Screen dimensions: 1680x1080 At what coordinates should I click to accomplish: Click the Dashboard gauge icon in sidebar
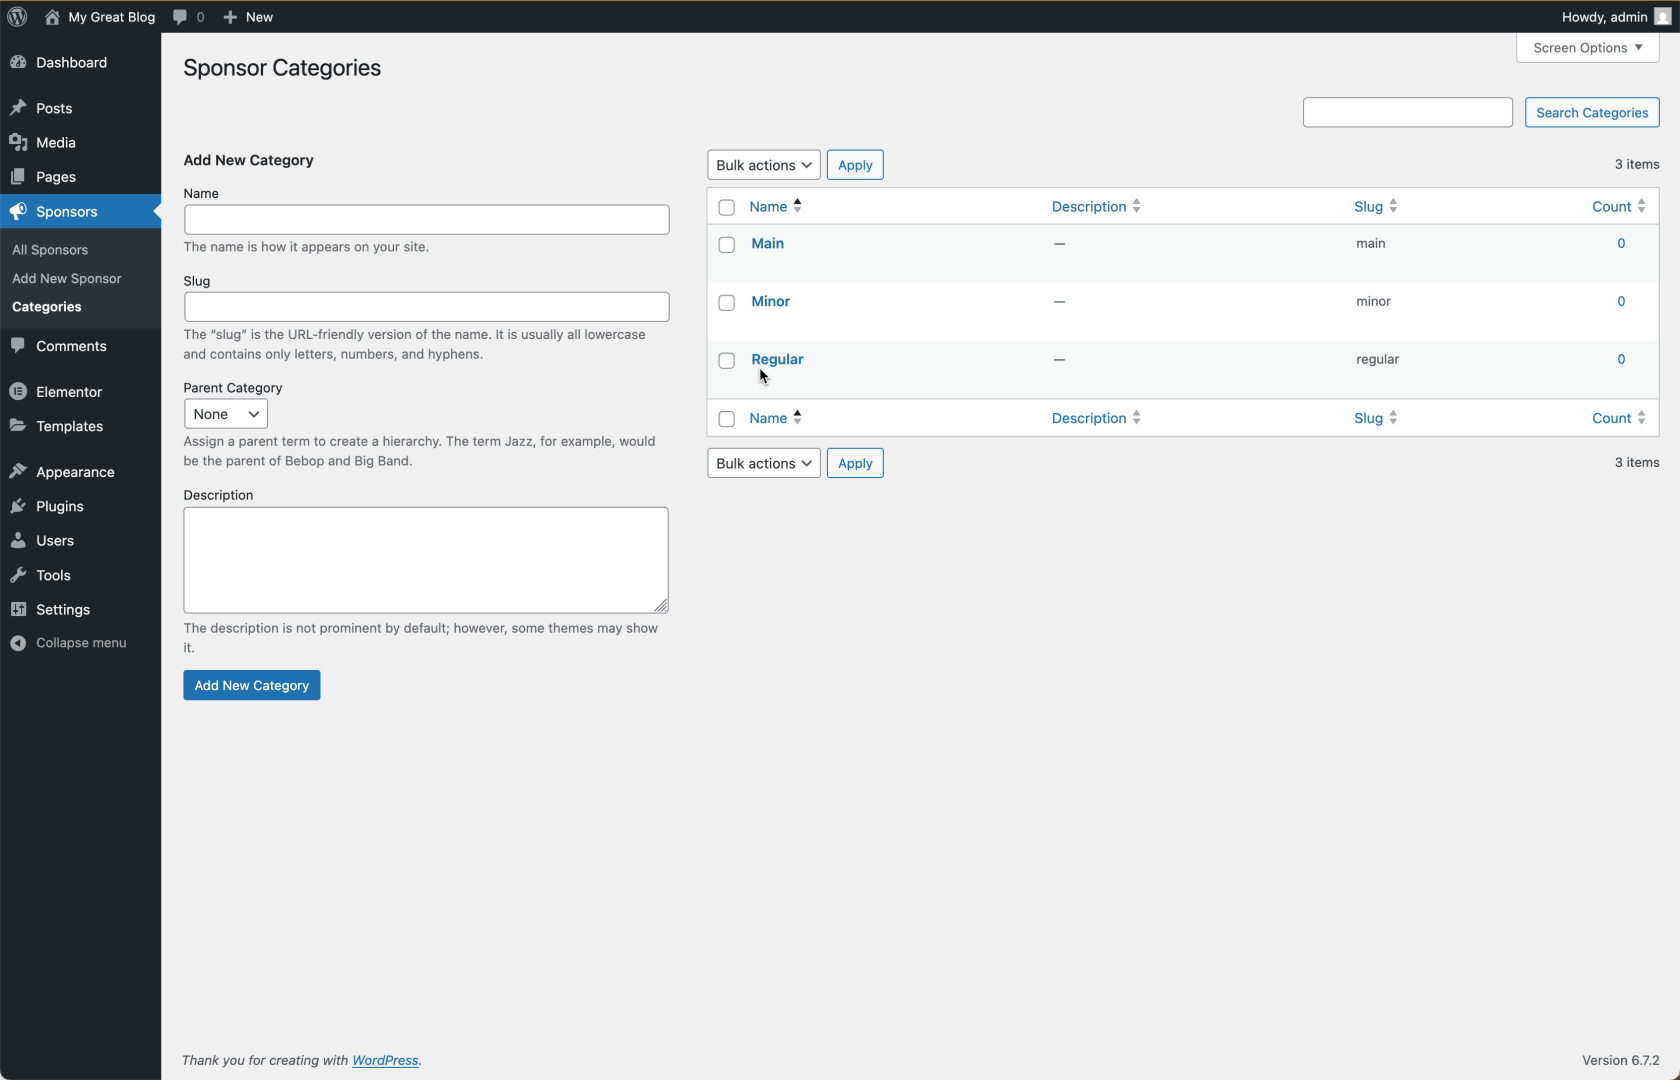(18, 62)
